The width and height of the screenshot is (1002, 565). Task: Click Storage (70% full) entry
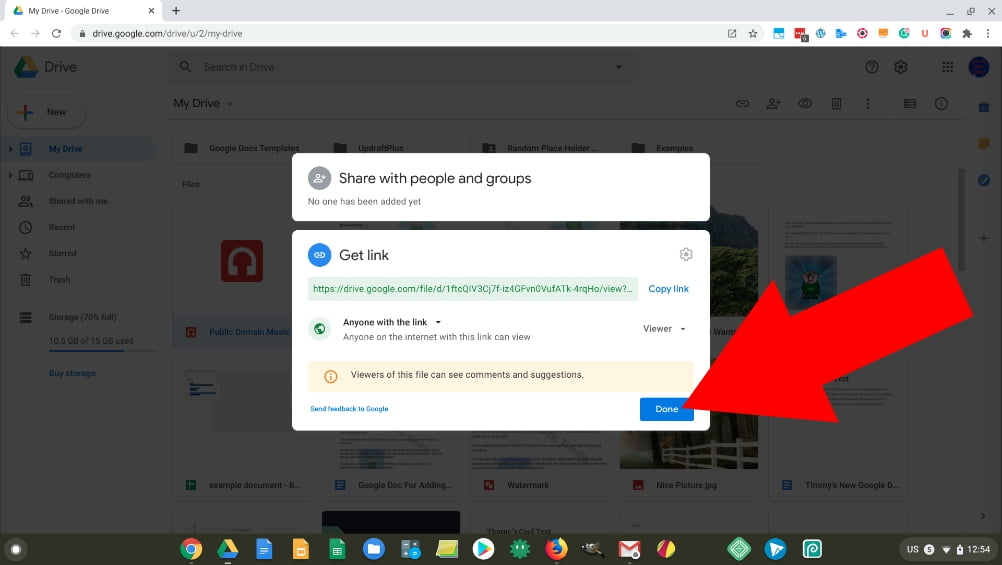coord(82,317)
